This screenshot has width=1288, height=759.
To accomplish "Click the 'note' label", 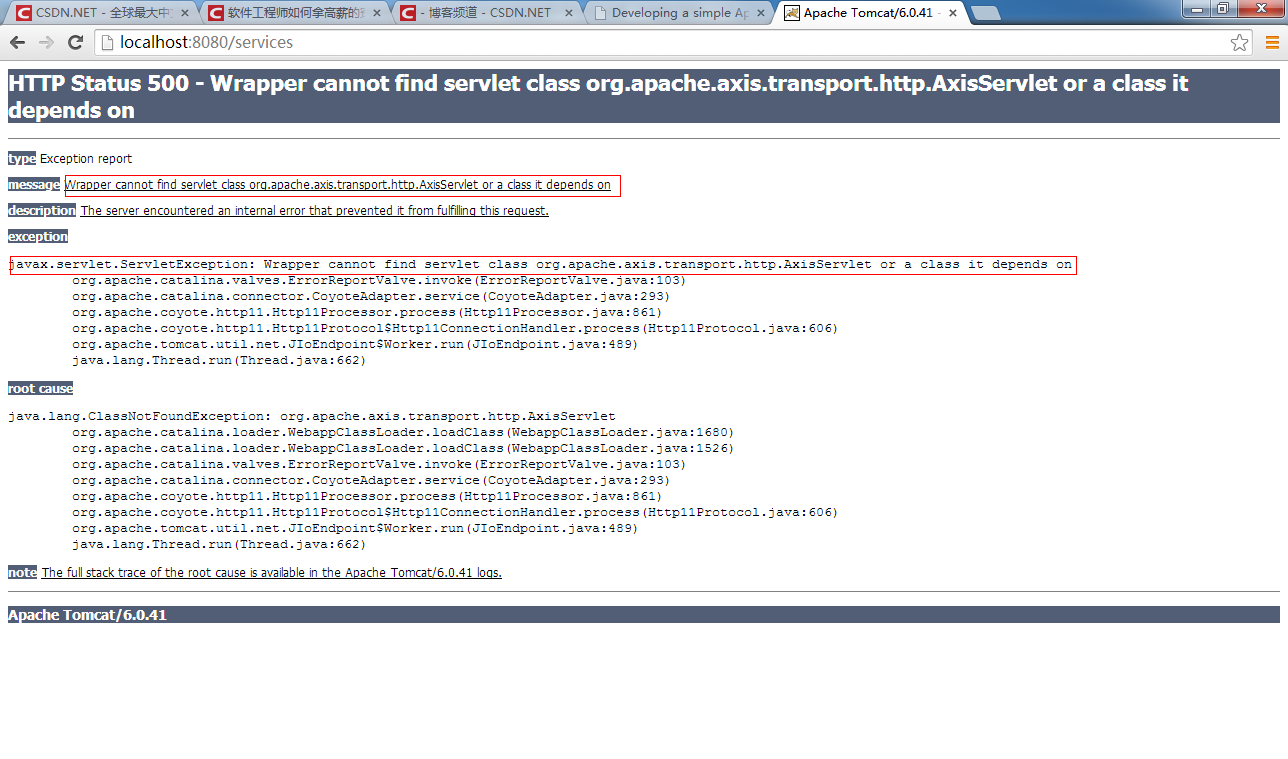I will coord(23,573).
